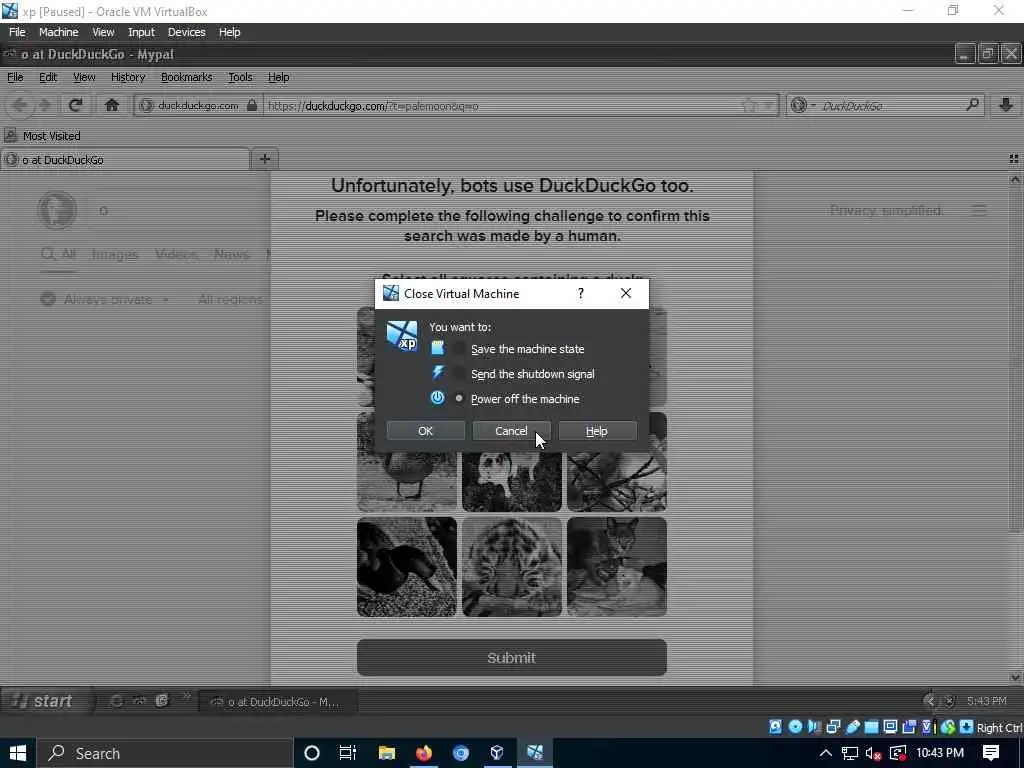Click the Images tab on the DuckDuckGo results
Screen dimensions: 1024x768
coord(115,255)
